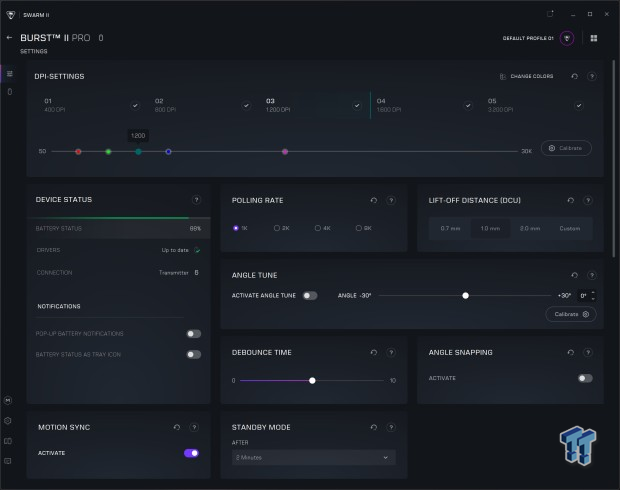Open help for Lift-Off Distance panel
The width and height of the screenshot is (620, 490).
coord(589,200)
